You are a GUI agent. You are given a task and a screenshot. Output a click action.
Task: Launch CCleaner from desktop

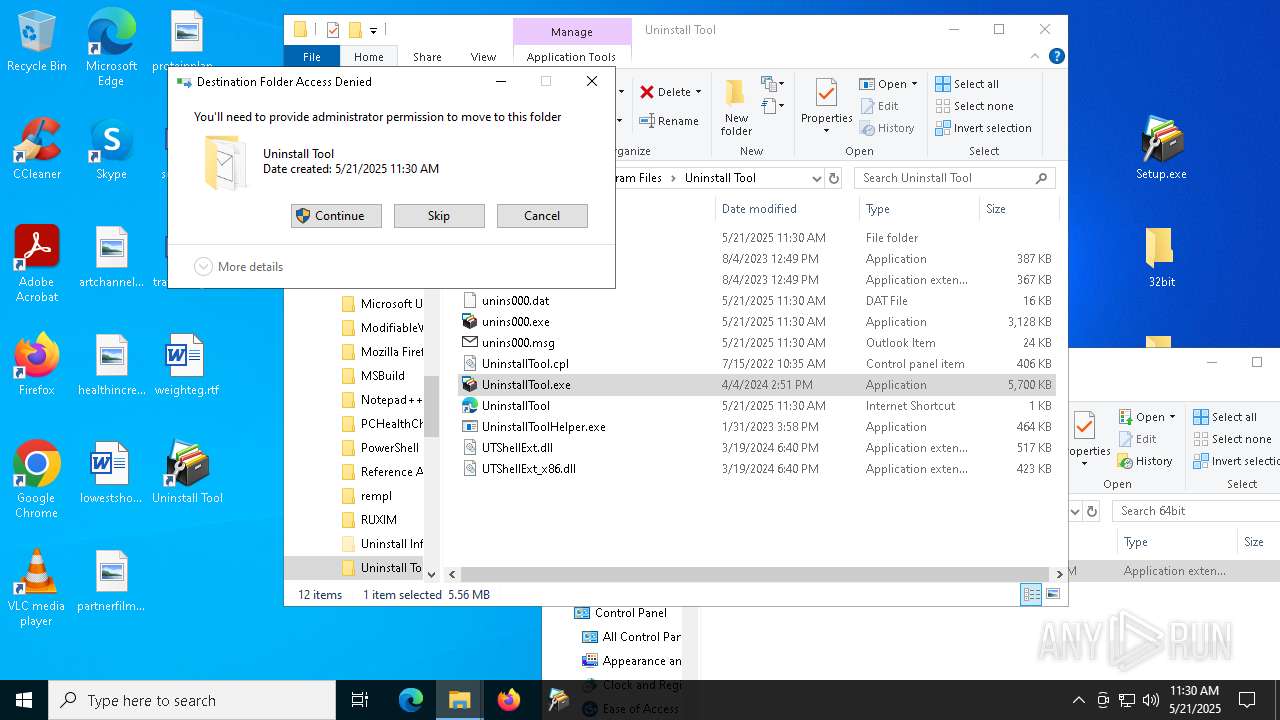(37, 150)
